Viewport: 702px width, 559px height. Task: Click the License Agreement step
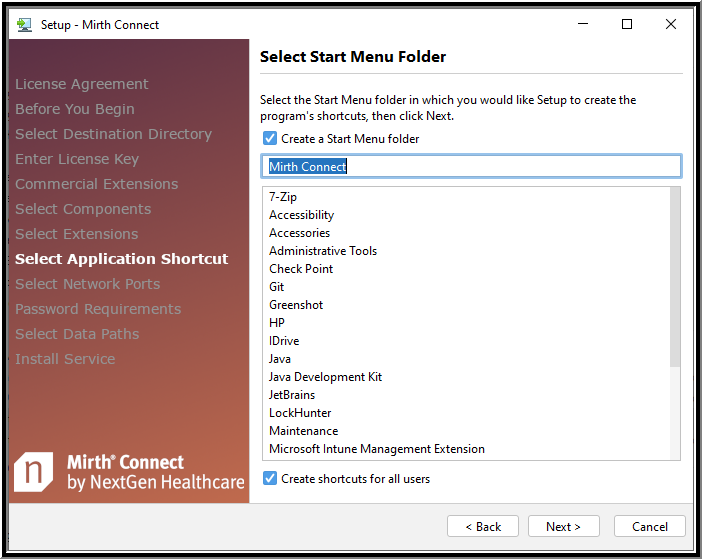[x=81, y=84]
